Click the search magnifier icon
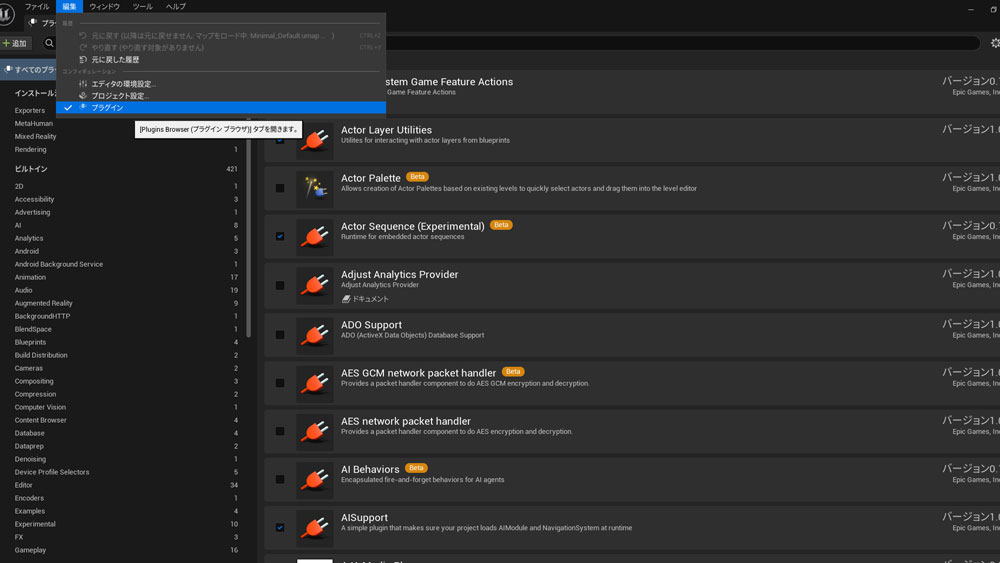1000x563 pixels. (x=49, y=43)
